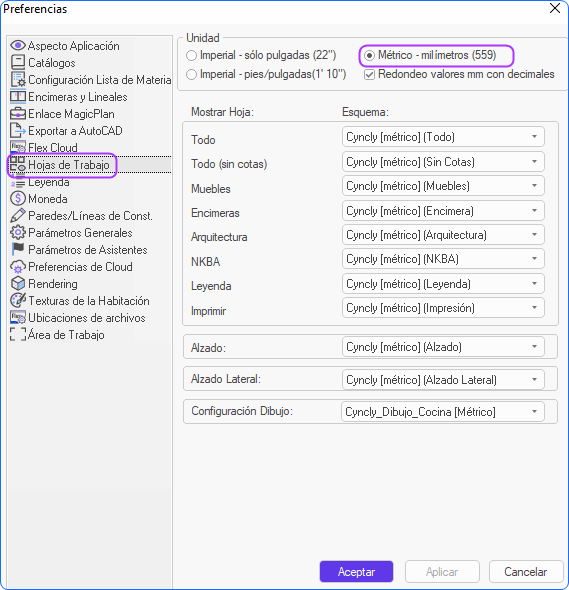This screenshot has width=569, height=590.
Task: Open Aspecto Aplicación preferences
Action: click(74, 46)
